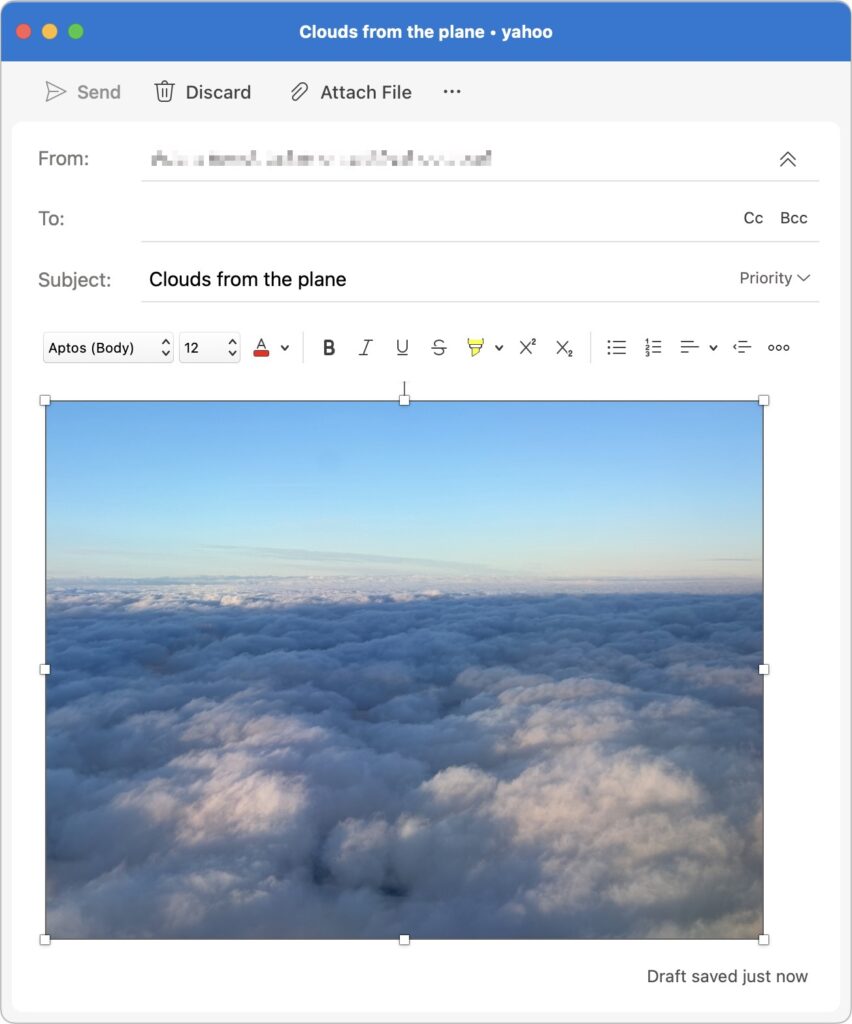Open the Priority dropdown

(774, 278)
